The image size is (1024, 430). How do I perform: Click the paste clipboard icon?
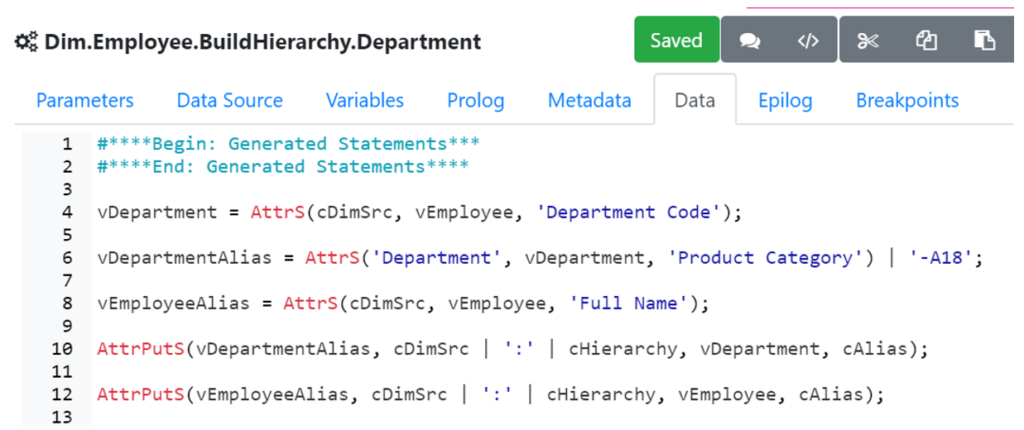(x=984, y=41)
